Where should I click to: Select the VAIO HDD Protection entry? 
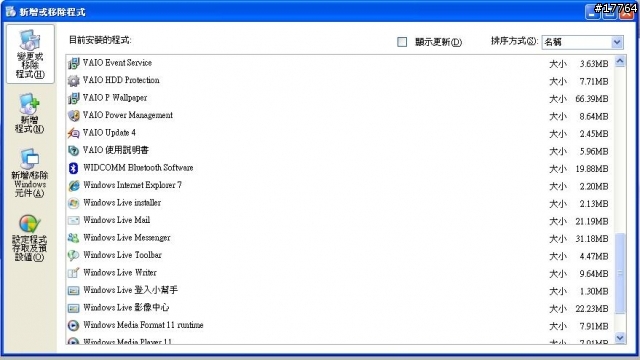340,81
